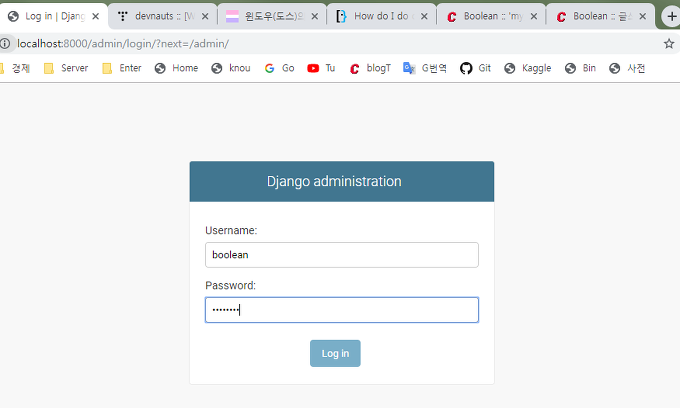Open the Kaggle bookmark
The width and height of the screenshot is (680, 408).
click(x=528, y=68)
